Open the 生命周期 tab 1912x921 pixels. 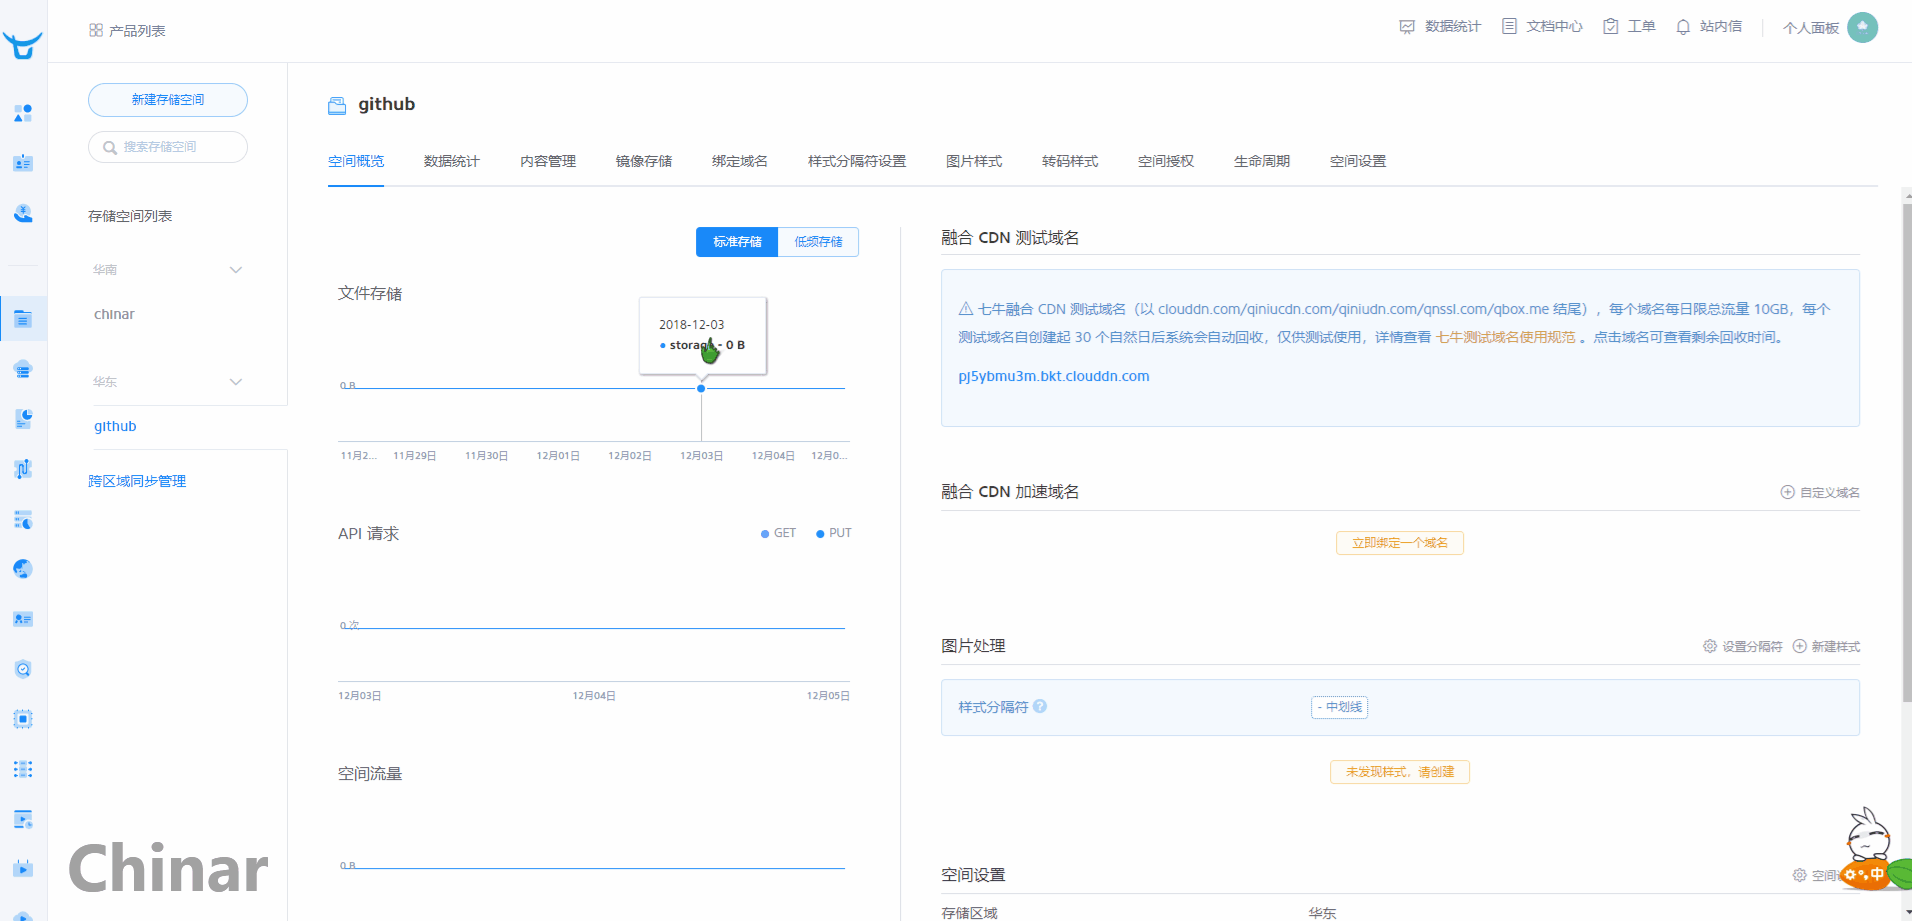(x=1262, y=161)
